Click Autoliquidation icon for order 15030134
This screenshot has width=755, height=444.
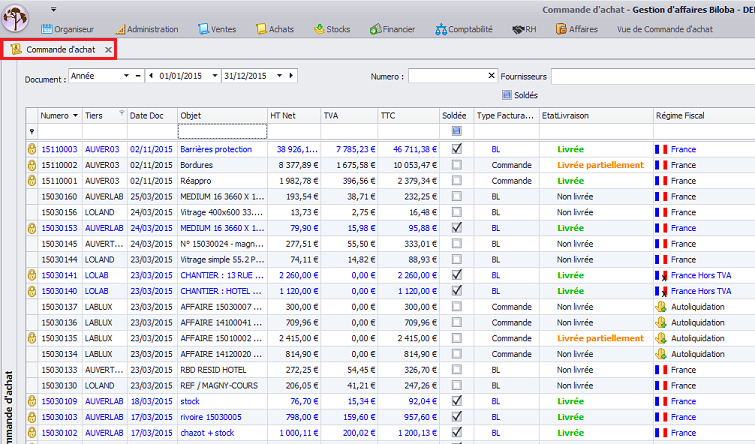click(x=661, y=354)
